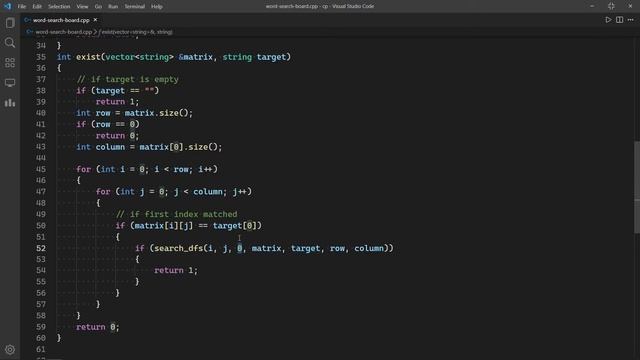The image size is (640, 360).
Task: Open the File menu
Action: click(x=22, y=7)
